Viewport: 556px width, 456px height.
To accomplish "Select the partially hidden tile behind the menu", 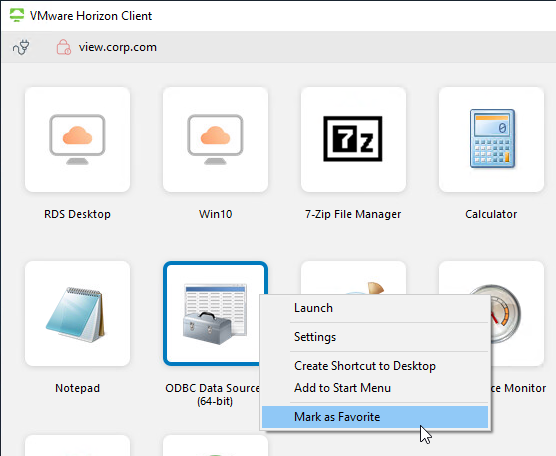I will pos(353,278).
